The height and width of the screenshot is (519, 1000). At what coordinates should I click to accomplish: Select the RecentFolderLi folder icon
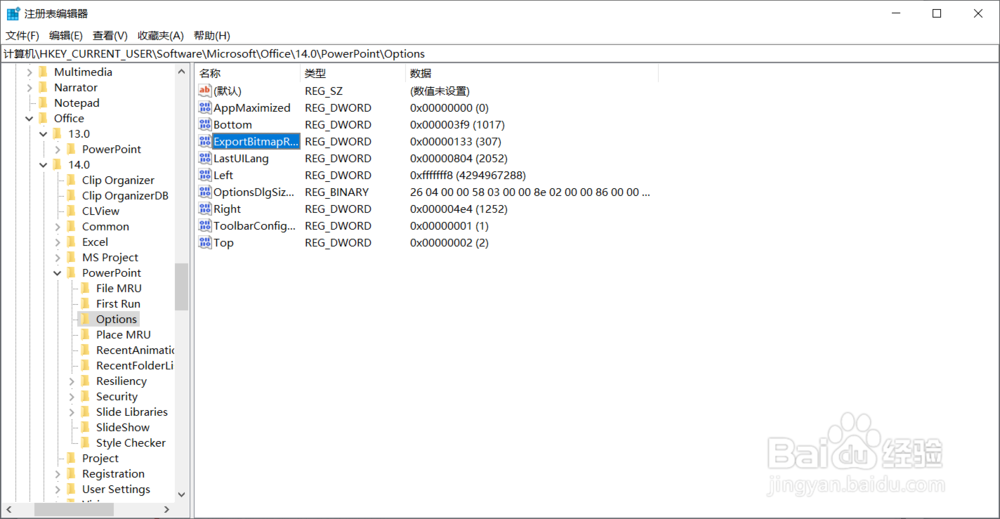pos(85,365)
